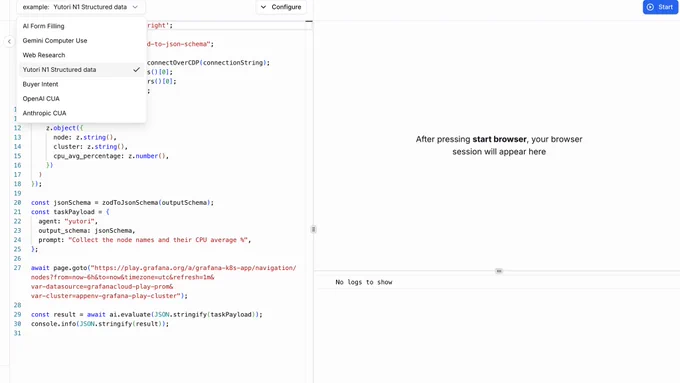The height and width of the screenshot is (383, 680).
Task: Click line 27 page.goto URL code
Action: [x=163, y=282]
